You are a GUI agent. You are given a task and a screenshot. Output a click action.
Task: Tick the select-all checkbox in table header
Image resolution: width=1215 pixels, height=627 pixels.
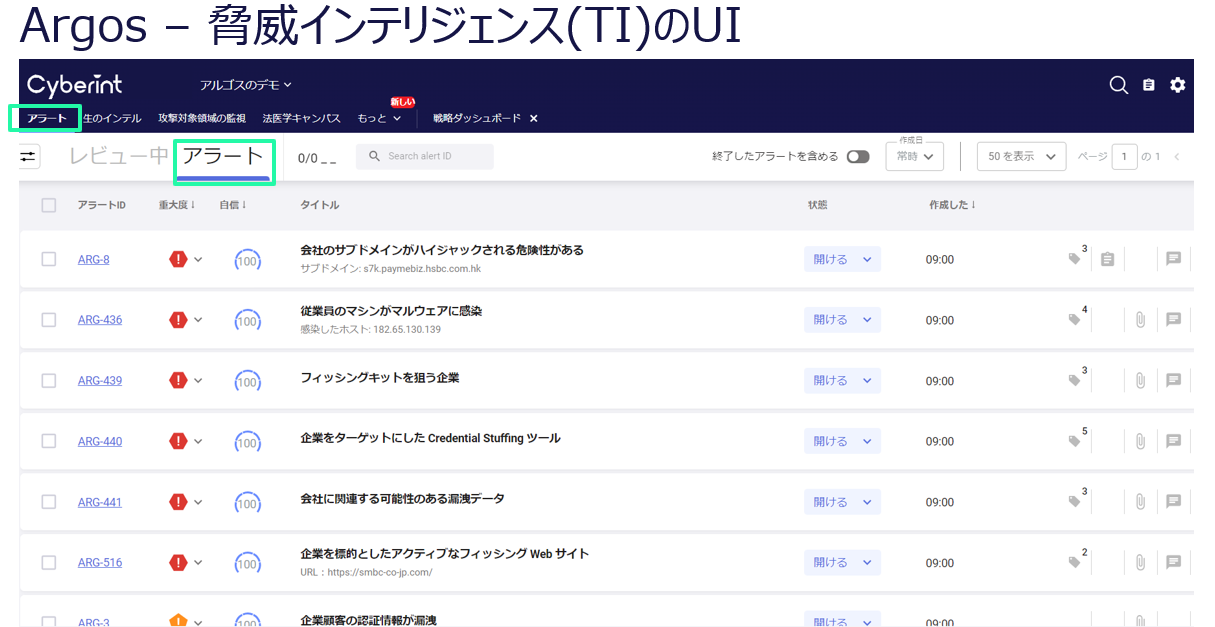point(49,205)
